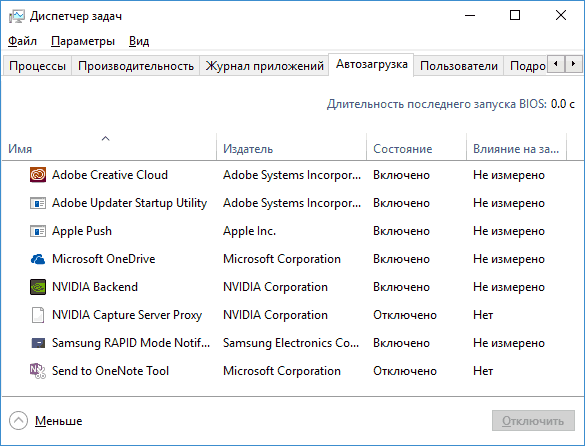Switch to the Производительность tab
585x446 pixels.
[136, 66]
